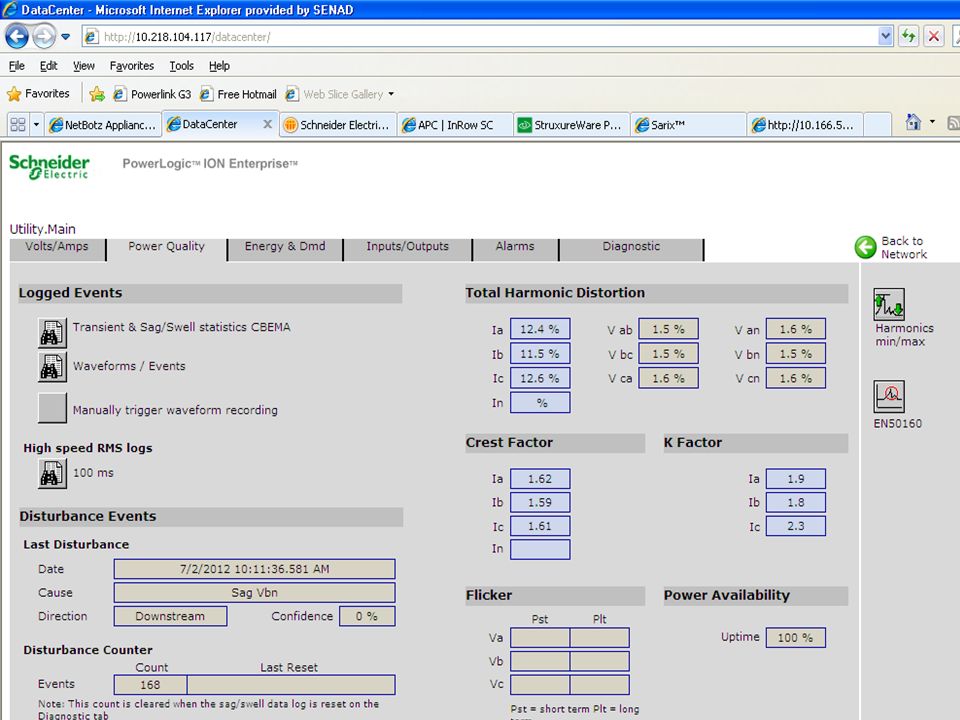Switch to the StruxureWare browser tab
This screenshot has width=960, height=720.
coord(571,125)
